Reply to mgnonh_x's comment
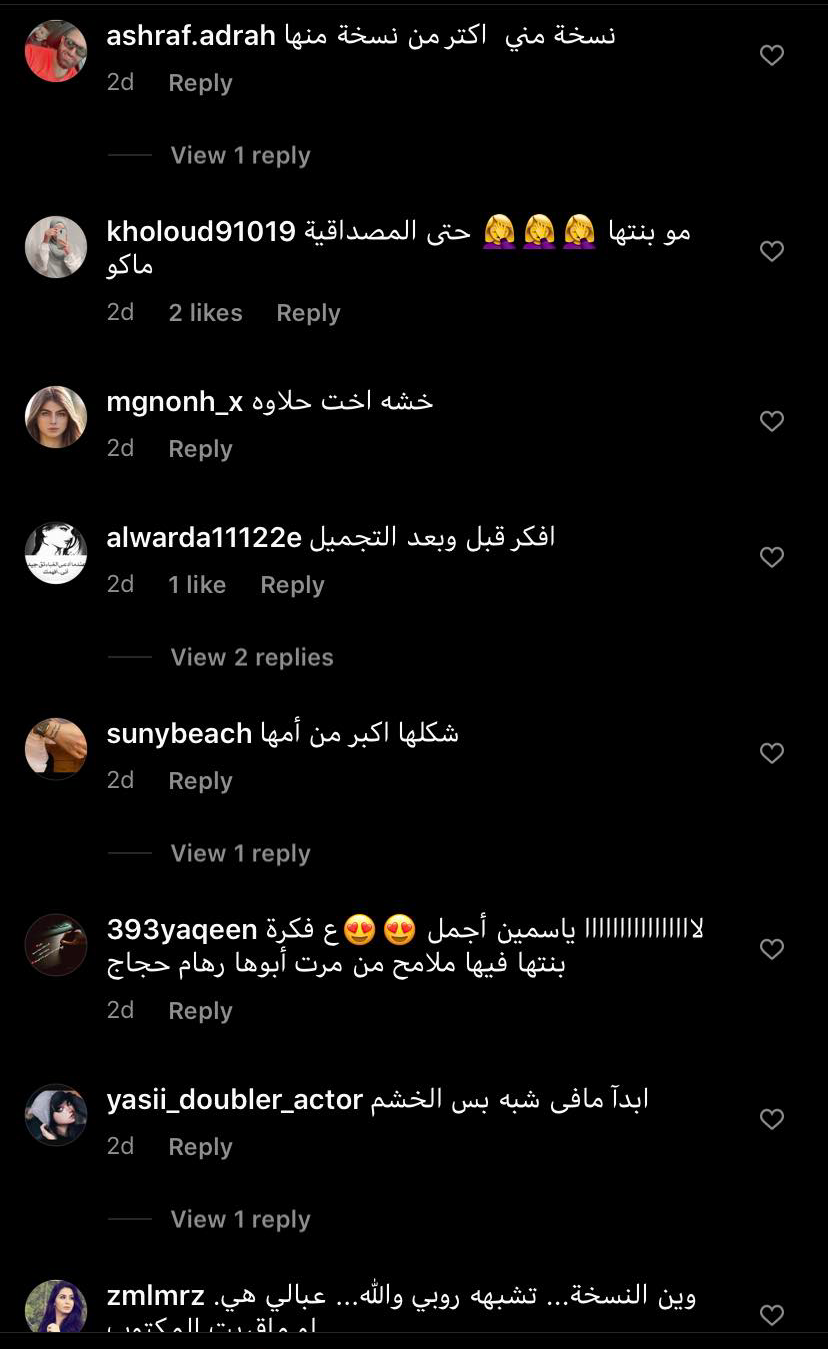The height and width of the screenshot is (1349, 828). click(200, 449)
